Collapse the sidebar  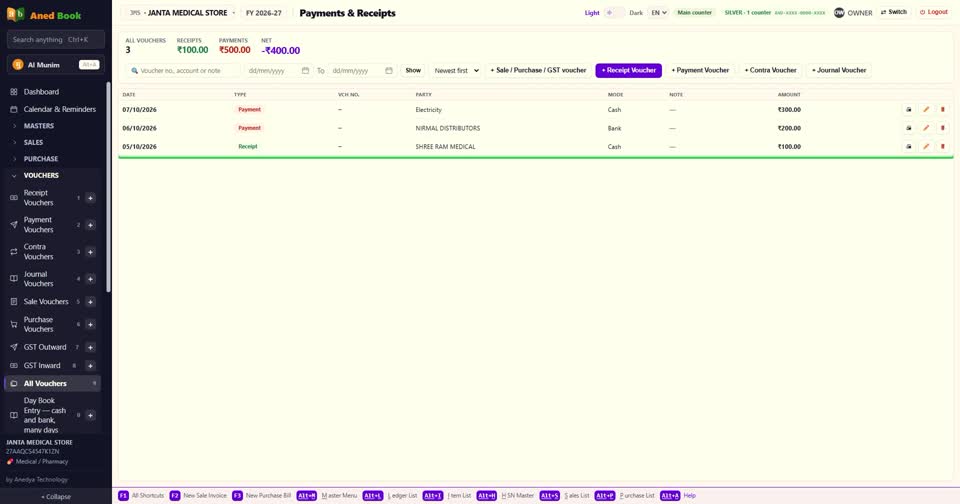pos(56,497)
